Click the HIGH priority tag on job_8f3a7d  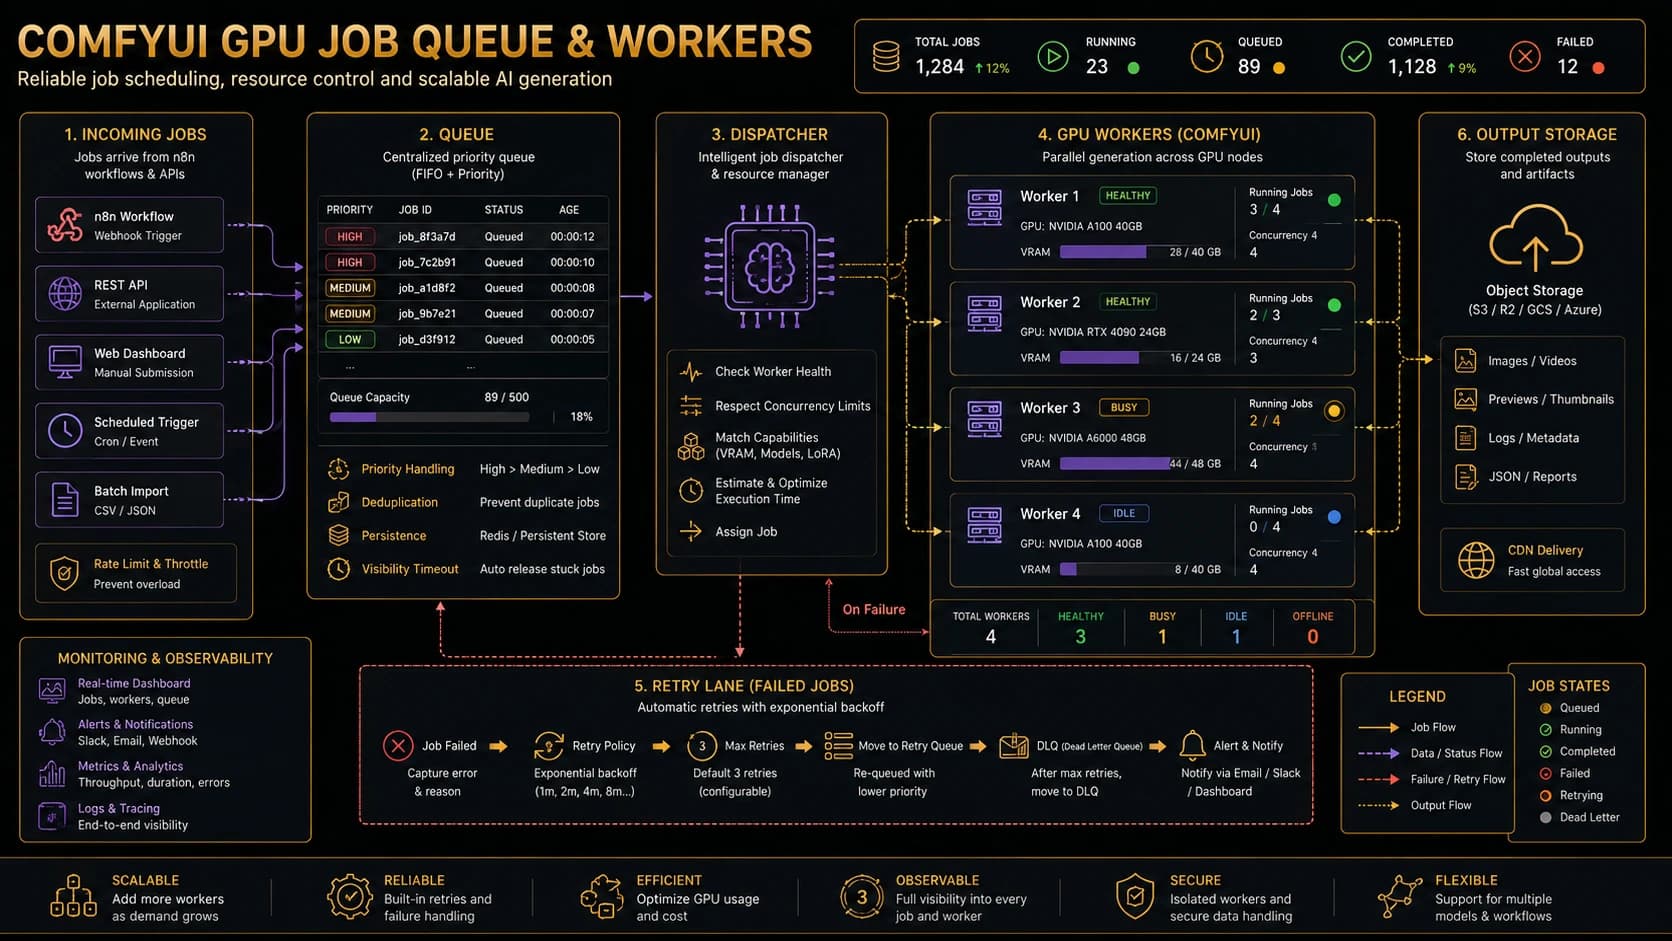[x=350, y=237]
